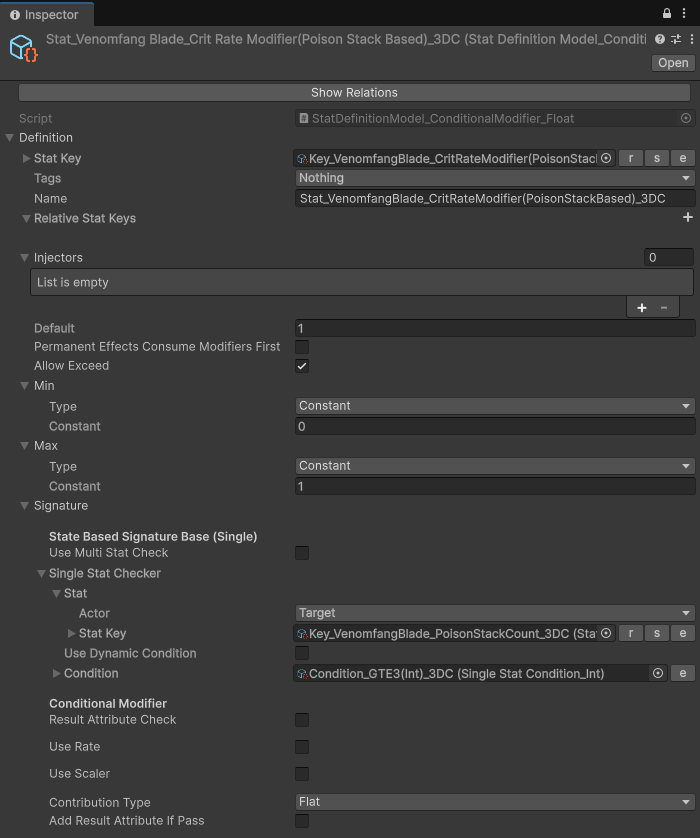Collapse the Stat foldout under Single Stat Checker
The height and width of the screenshot is (838, 700).
56,593
